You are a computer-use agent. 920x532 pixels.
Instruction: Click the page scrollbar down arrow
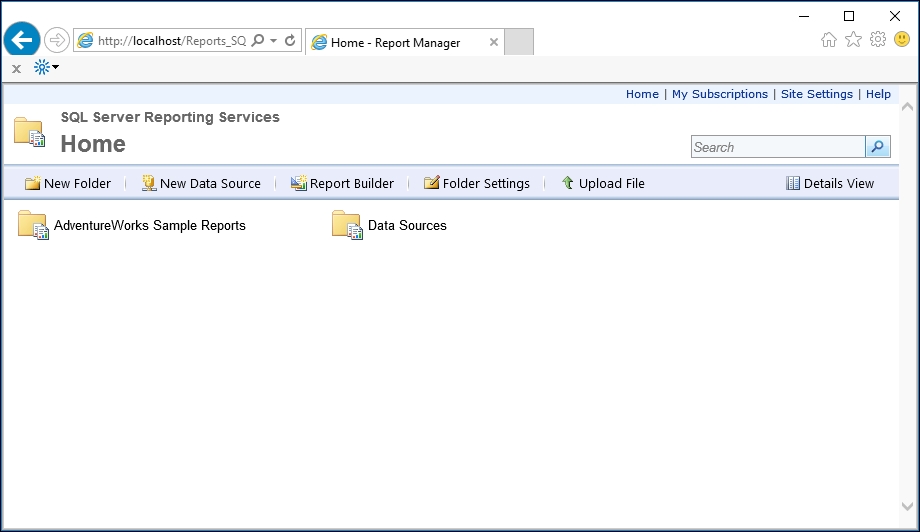click(907, 506)
